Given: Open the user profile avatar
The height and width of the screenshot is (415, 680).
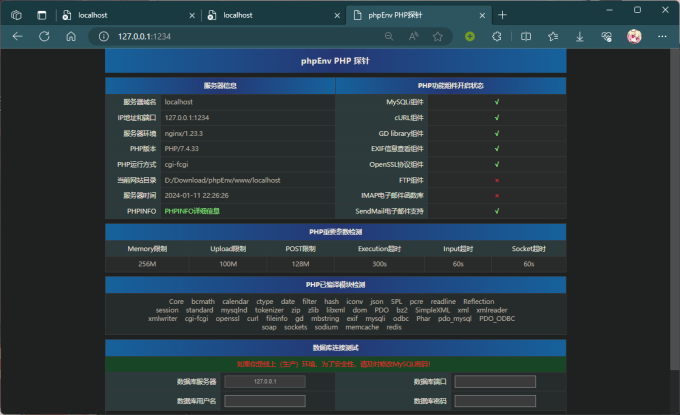Looking at the screenshot, I should (634, 36).
